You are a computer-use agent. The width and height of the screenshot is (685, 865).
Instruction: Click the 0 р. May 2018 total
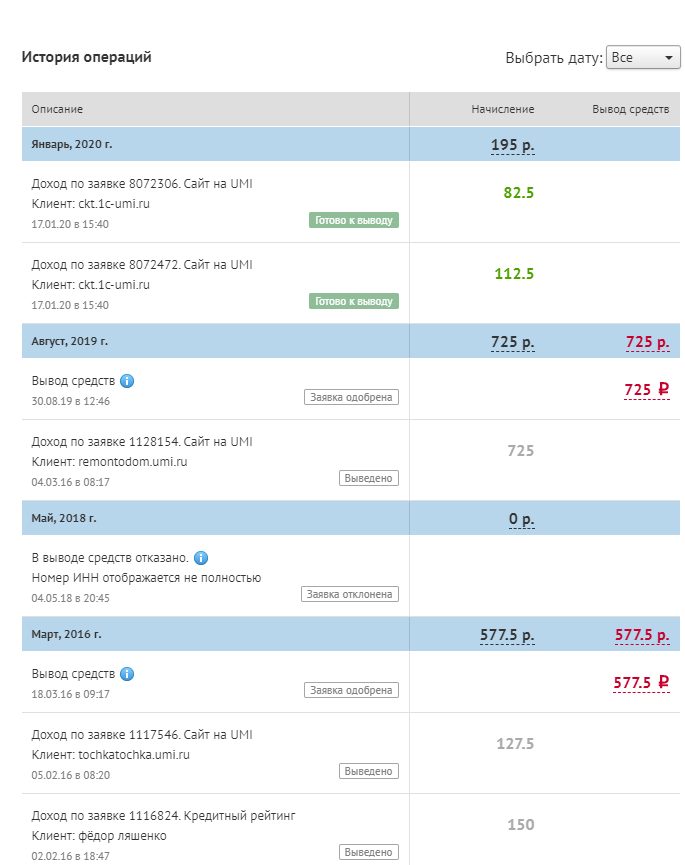(x=520, y=519)
